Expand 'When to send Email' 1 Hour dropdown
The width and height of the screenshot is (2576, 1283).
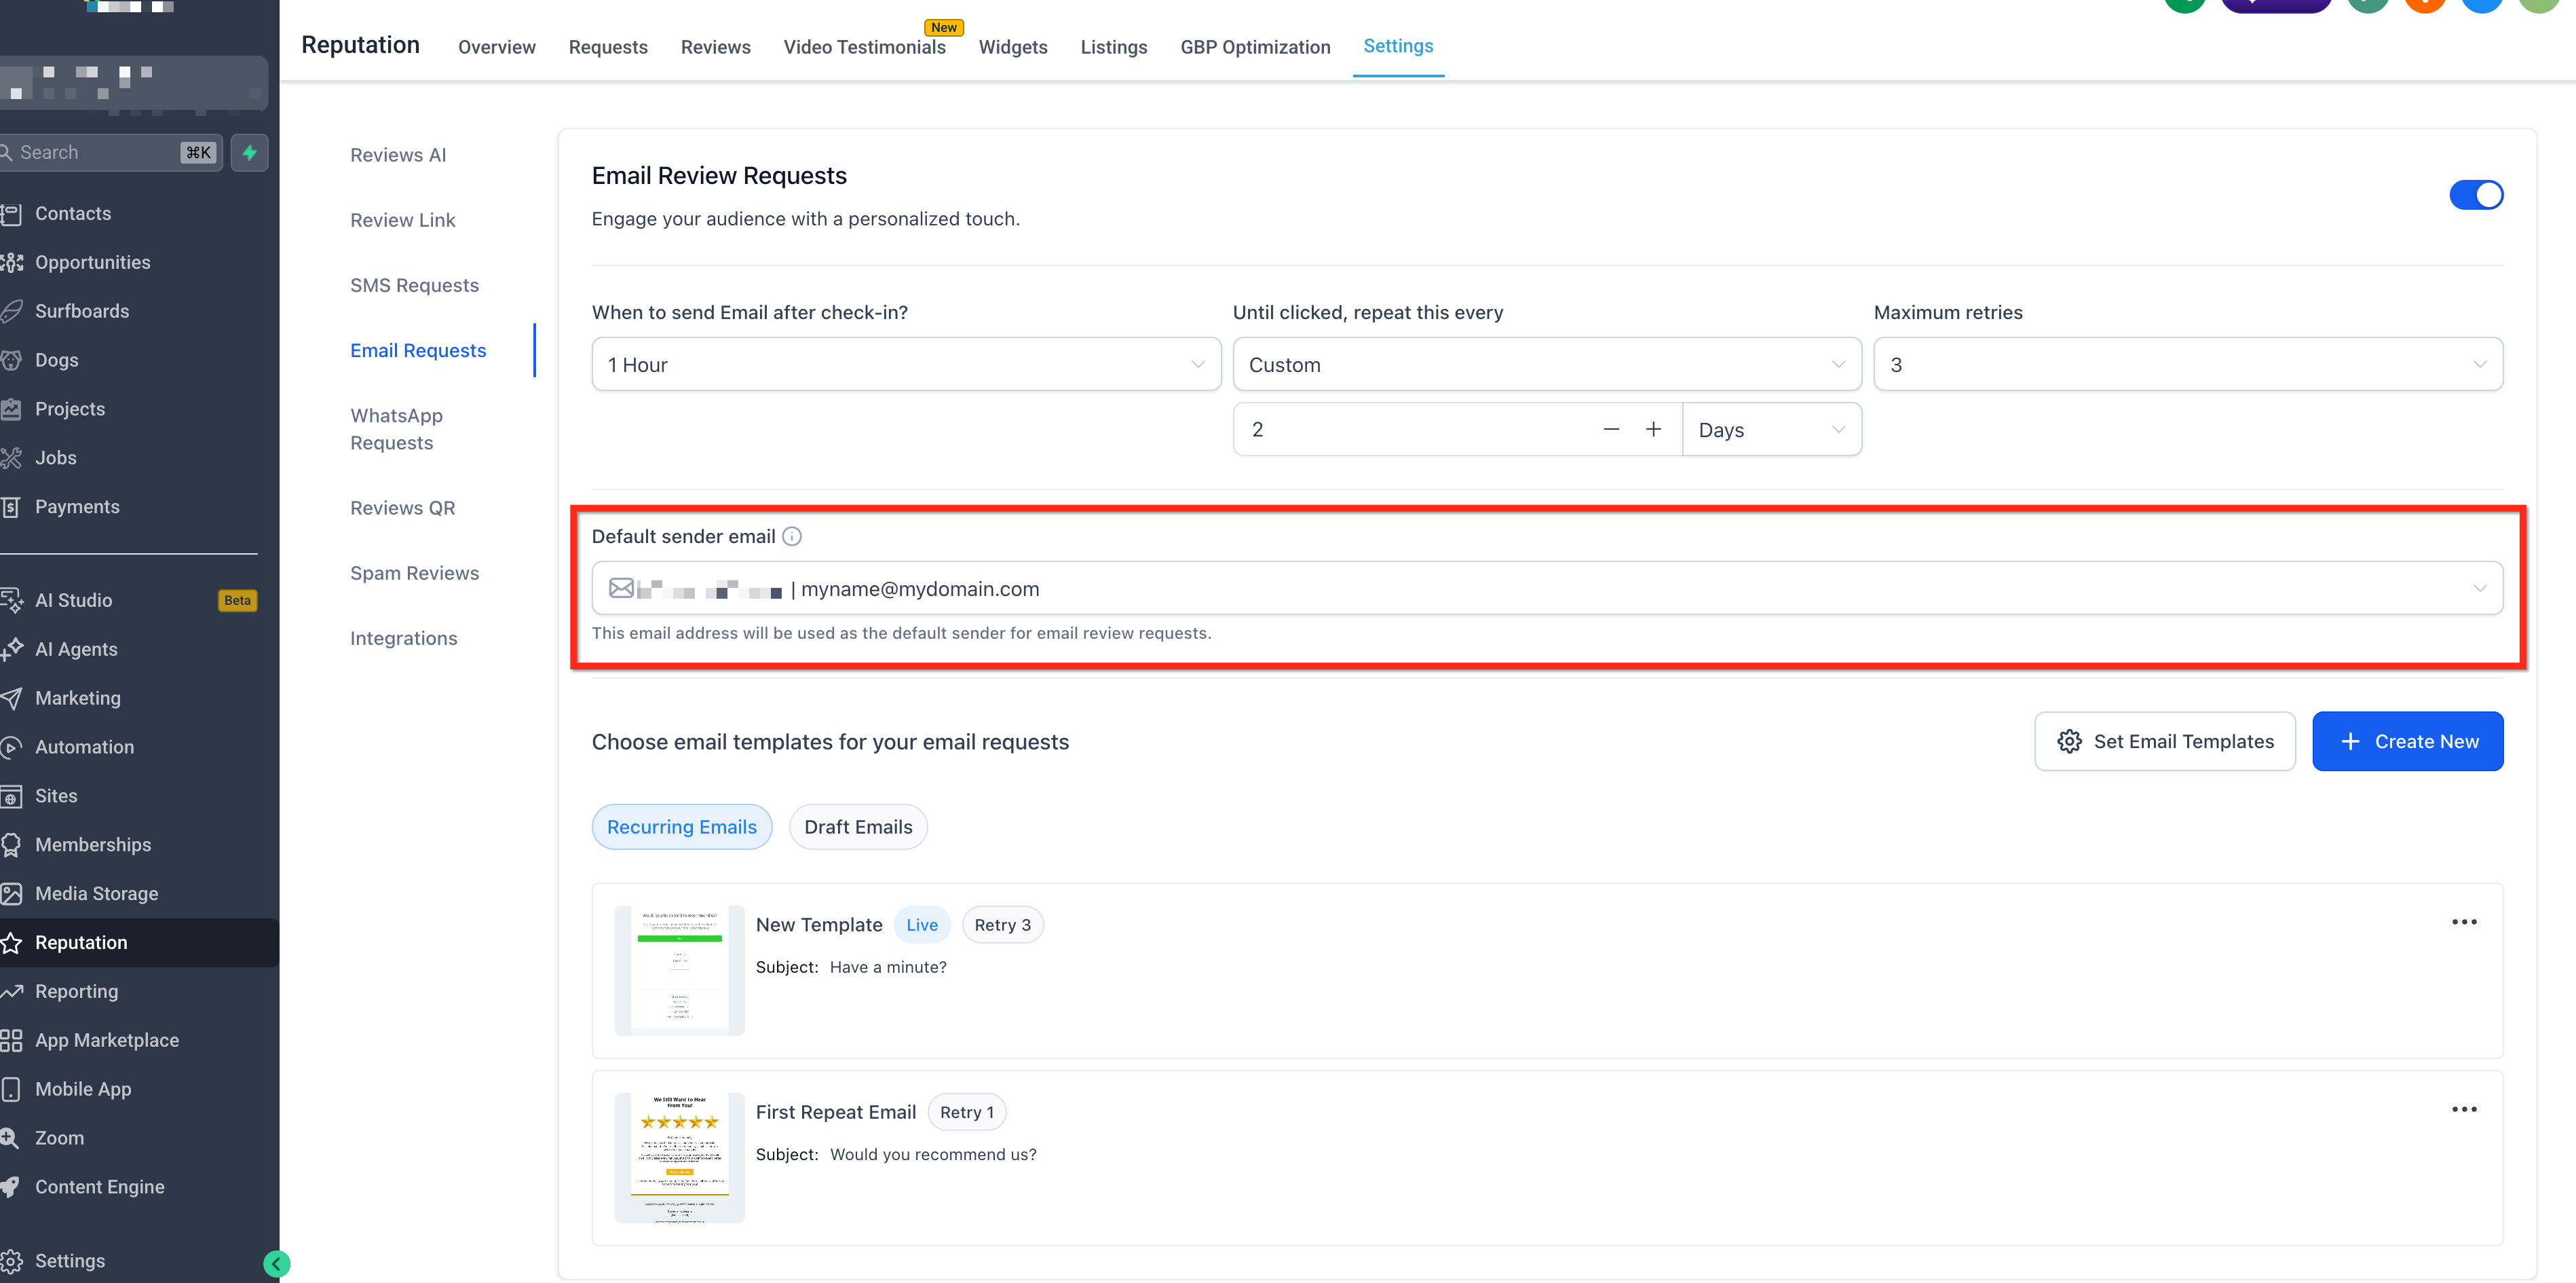[906, 365]
